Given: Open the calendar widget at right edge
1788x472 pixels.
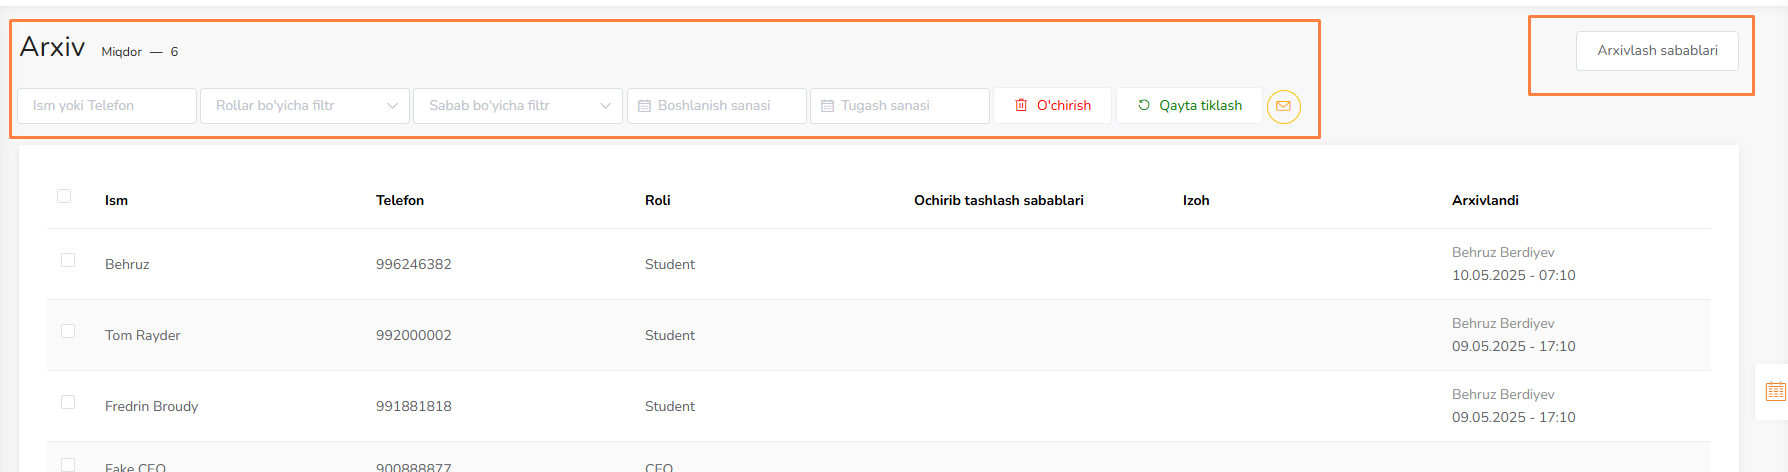Looking at the screenshot, I should [1775, 391].
